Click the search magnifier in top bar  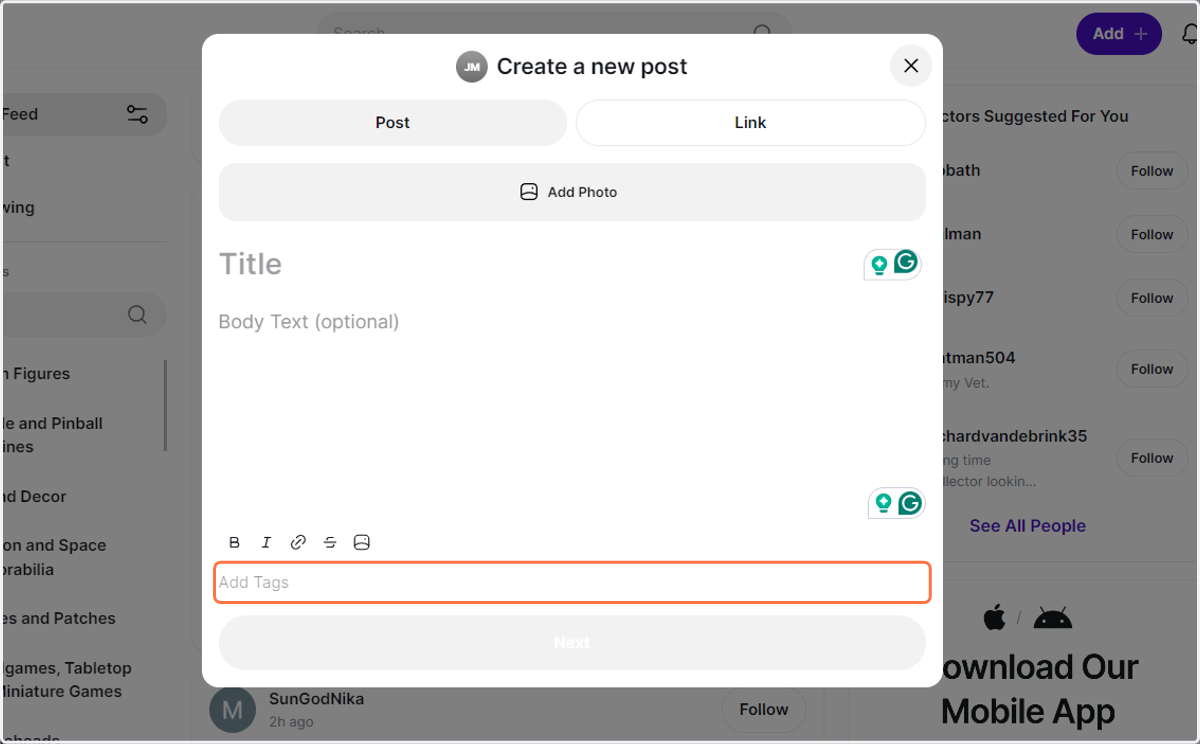[x=763, y=34]
